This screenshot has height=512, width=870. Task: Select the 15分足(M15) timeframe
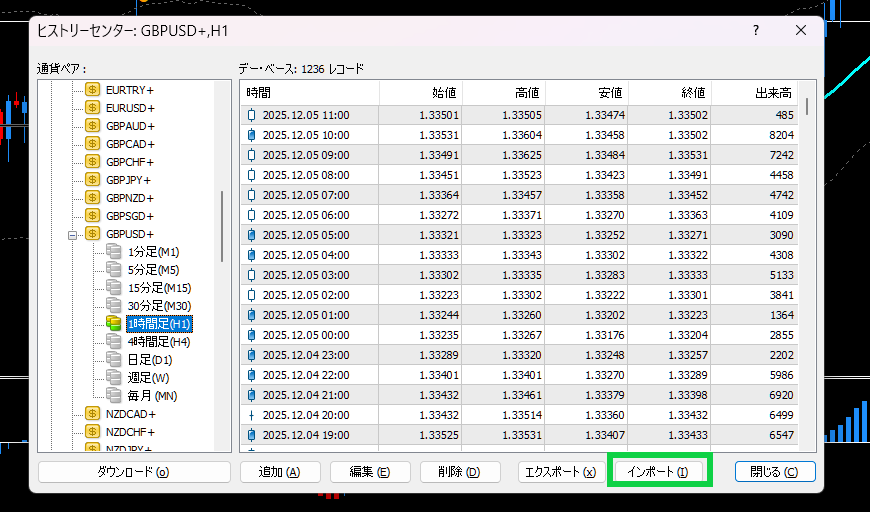(159, 288)
